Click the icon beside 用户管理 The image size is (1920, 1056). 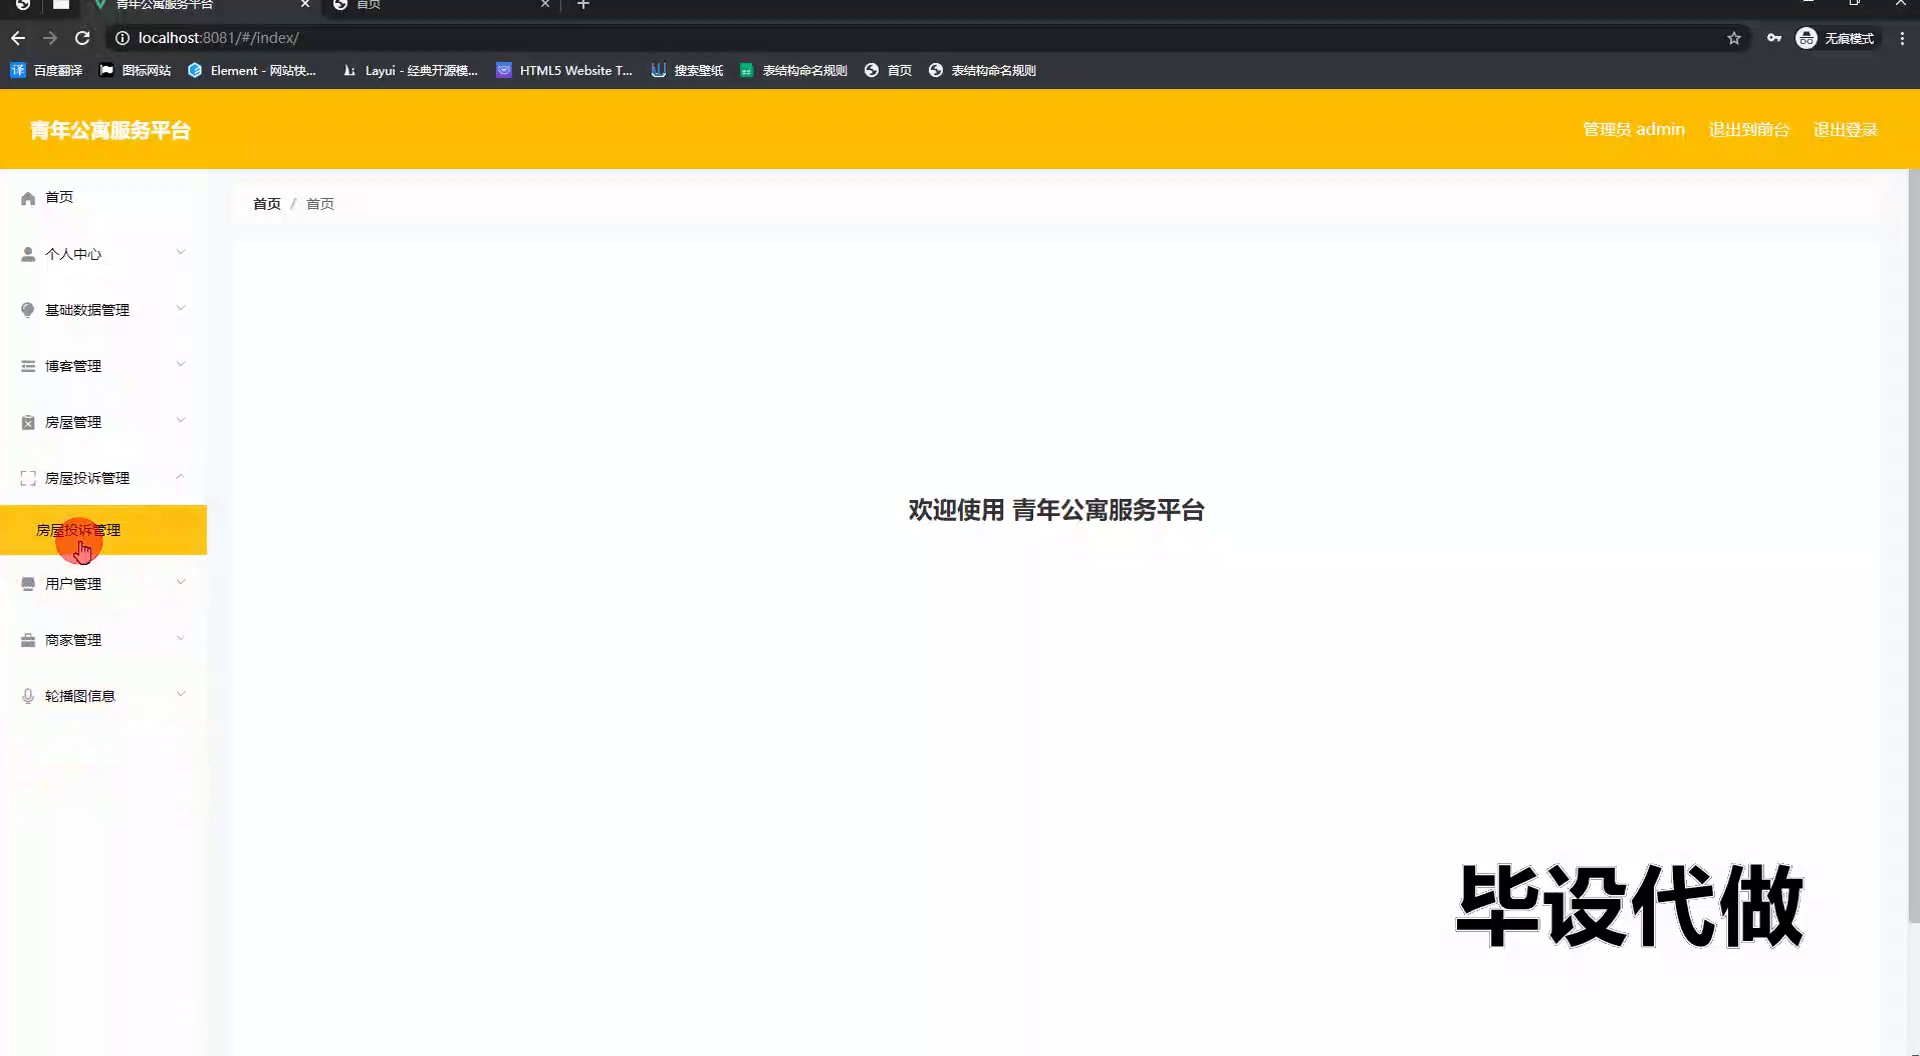[x=28, y=584]
